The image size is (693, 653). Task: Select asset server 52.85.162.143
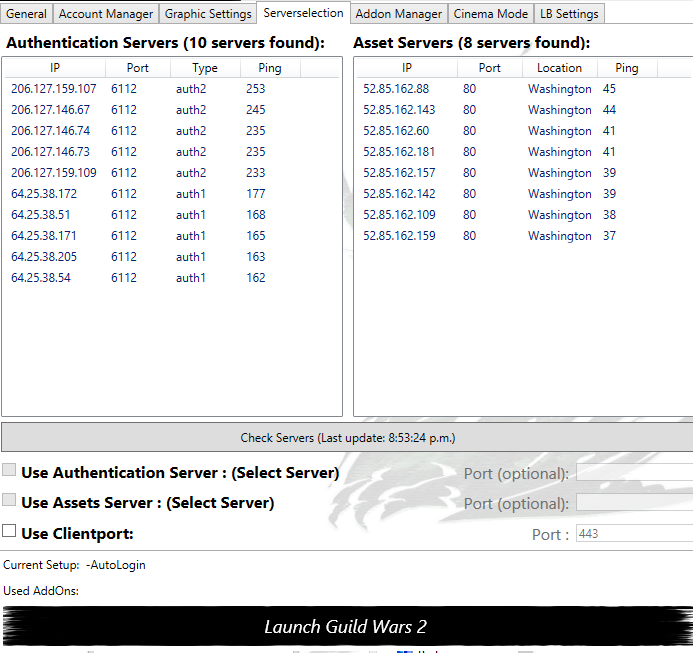point(525,110)
